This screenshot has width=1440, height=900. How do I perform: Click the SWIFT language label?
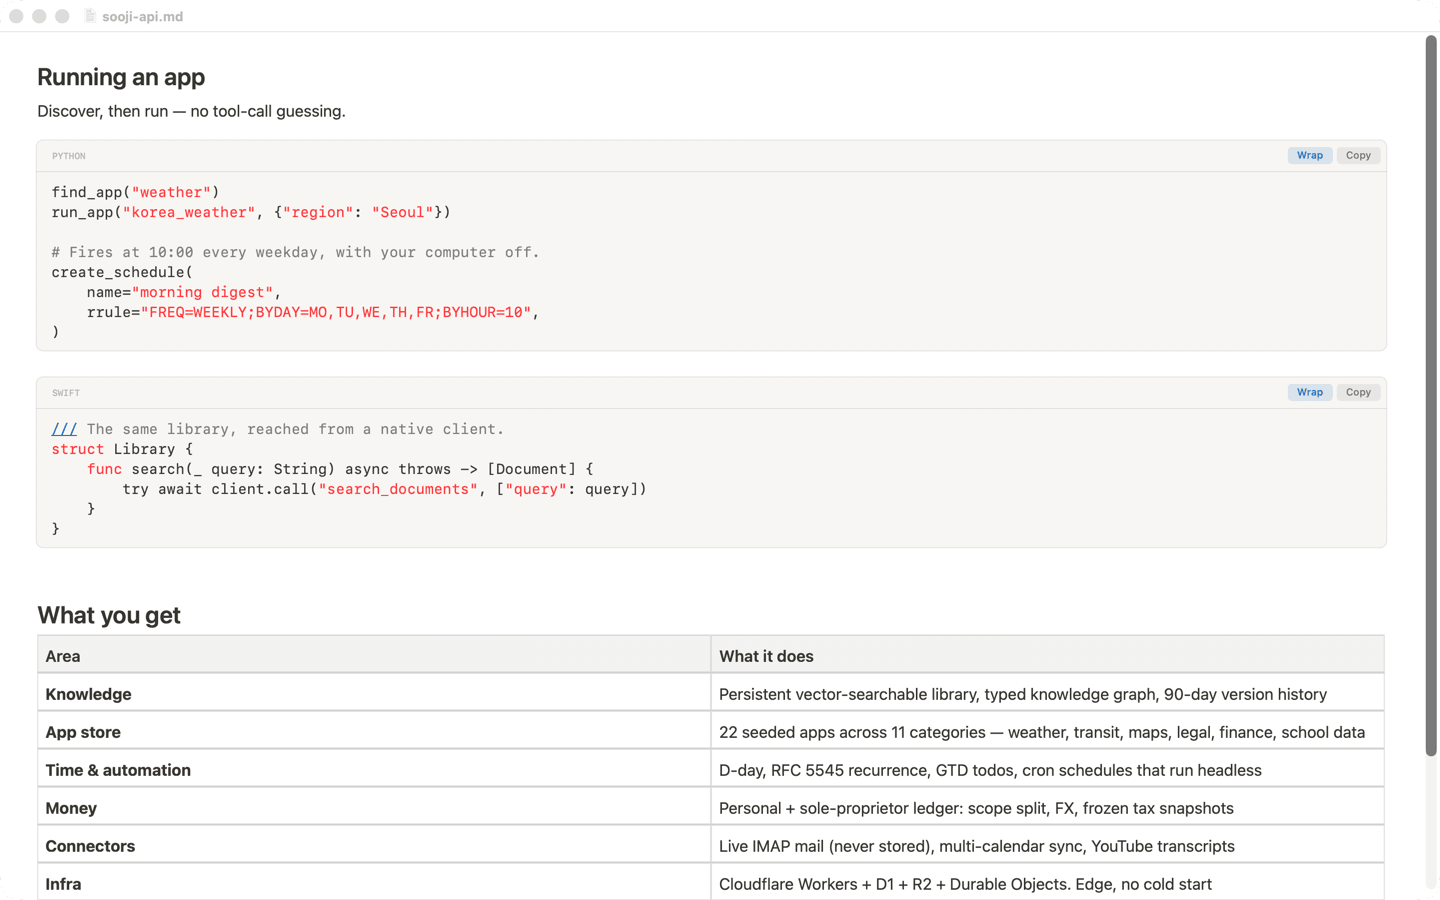[66, 393]
